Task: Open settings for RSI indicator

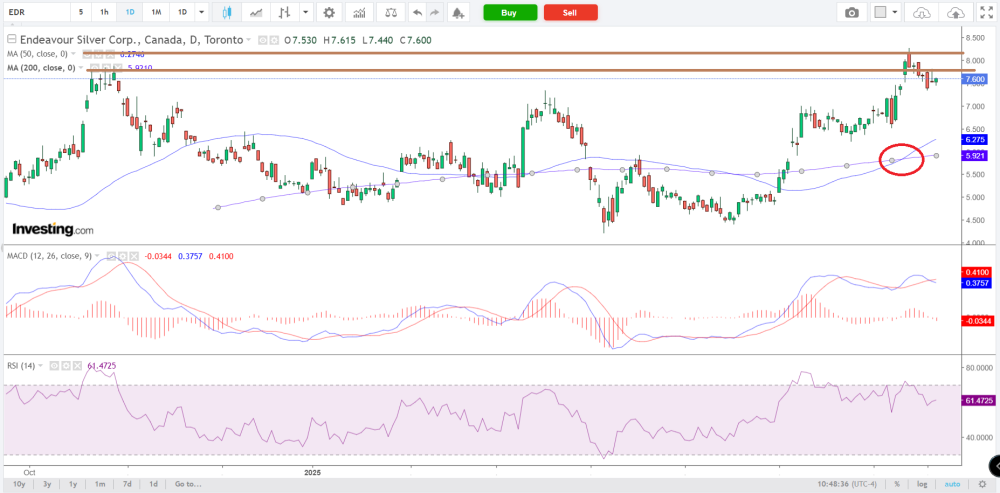Action: click(66, 365)
